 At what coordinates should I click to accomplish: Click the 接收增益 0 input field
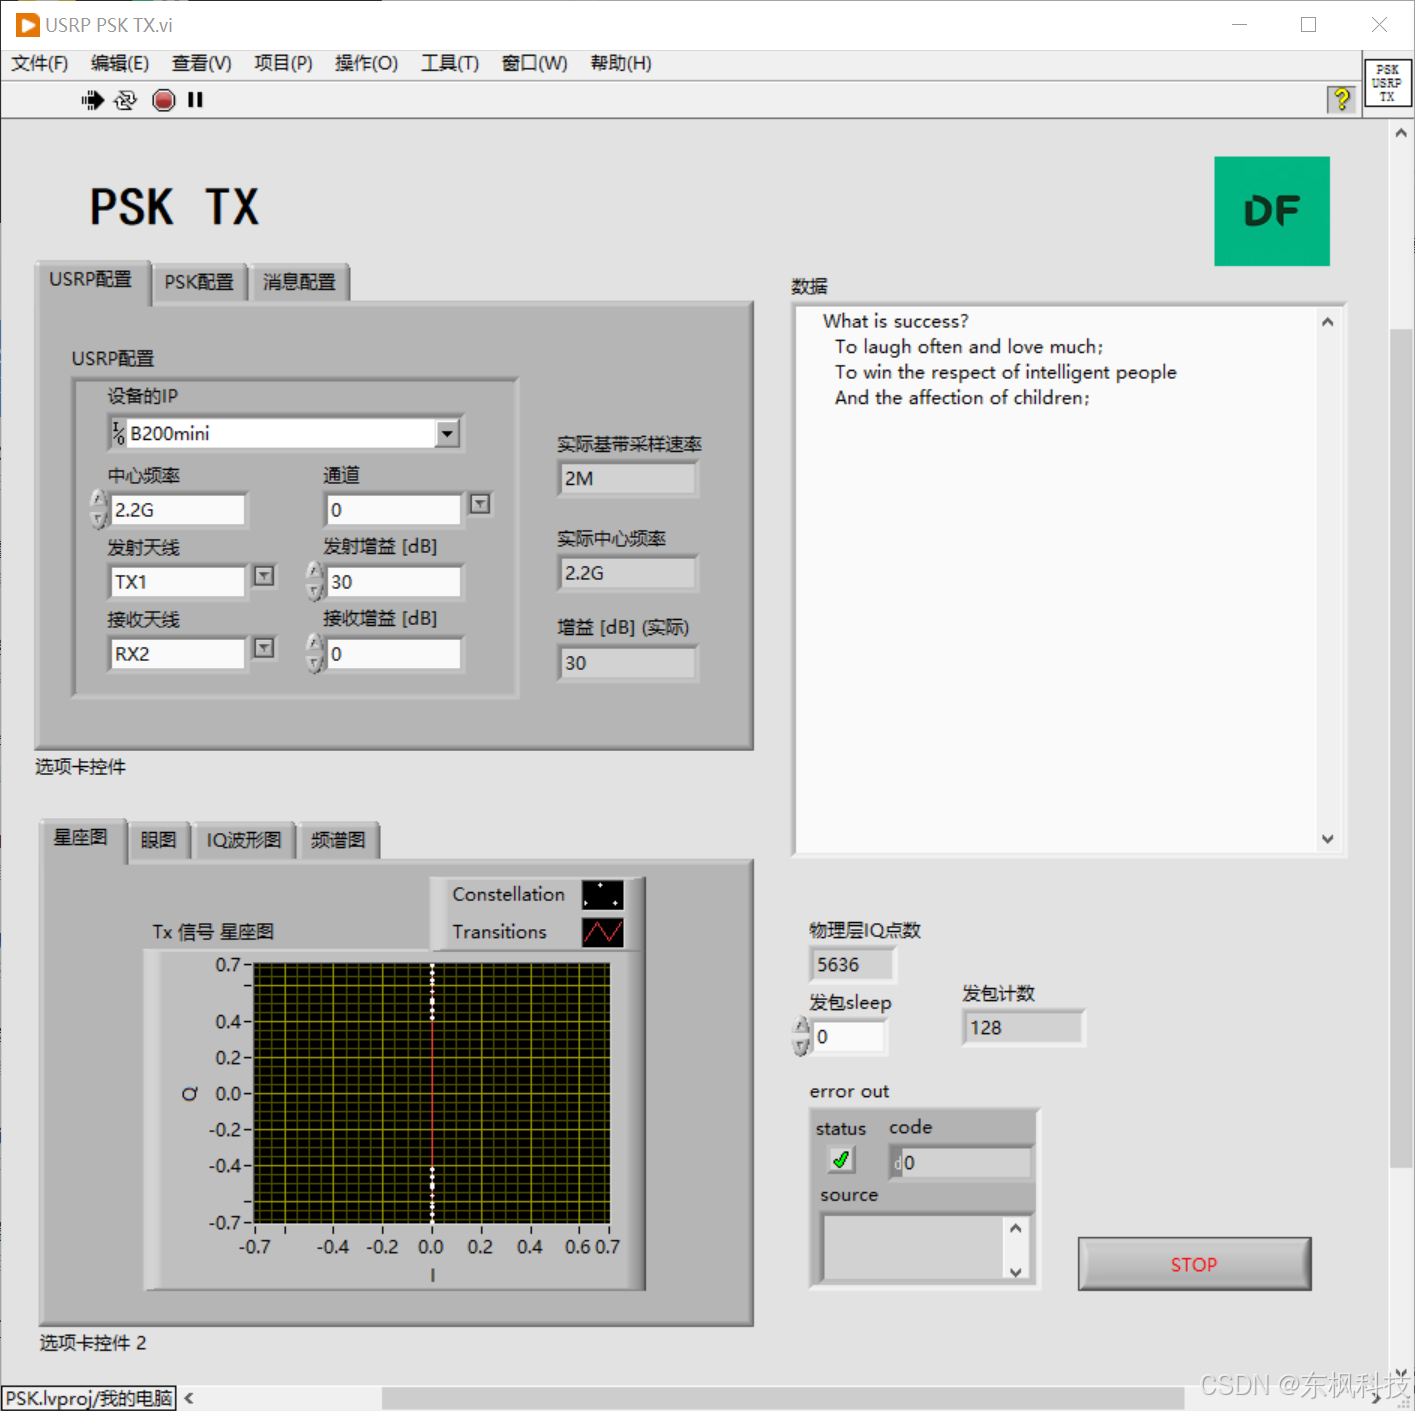pyautogui.click(x=394, y=654)
